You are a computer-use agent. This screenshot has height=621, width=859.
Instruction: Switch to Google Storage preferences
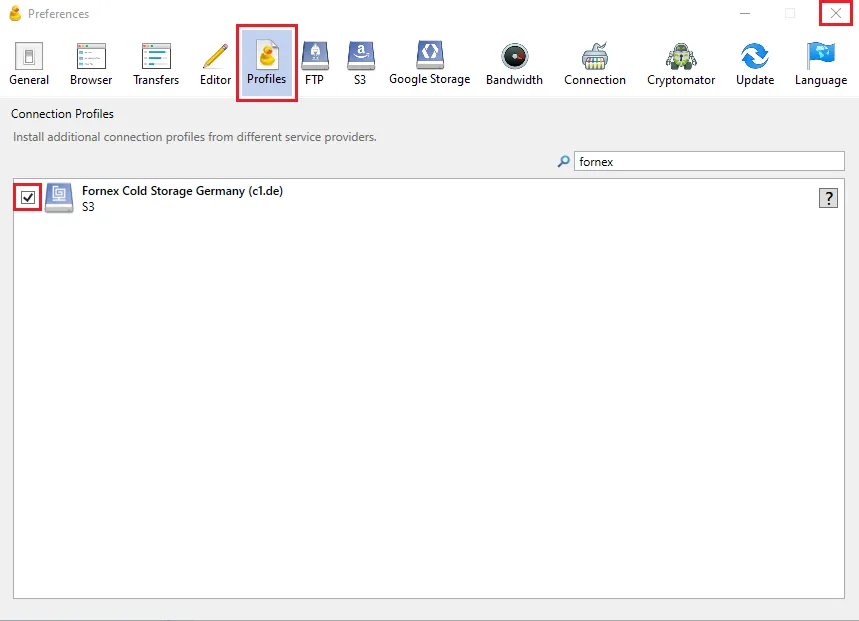point(430,64)
